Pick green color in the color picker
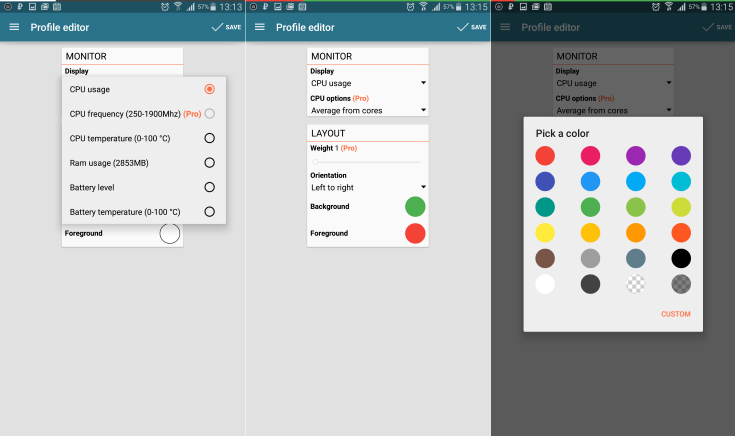735x436 pixels. click(x=591, y=207)
